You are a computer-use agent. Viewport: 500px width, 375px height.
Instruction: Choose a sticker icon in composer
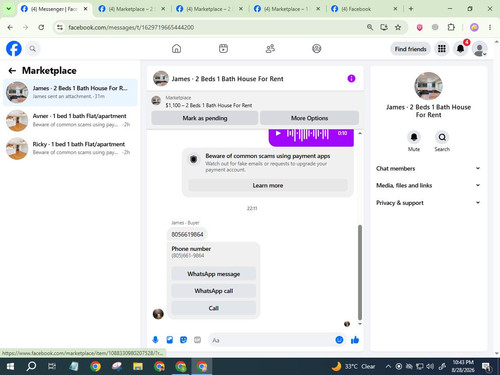click(183, 340)
